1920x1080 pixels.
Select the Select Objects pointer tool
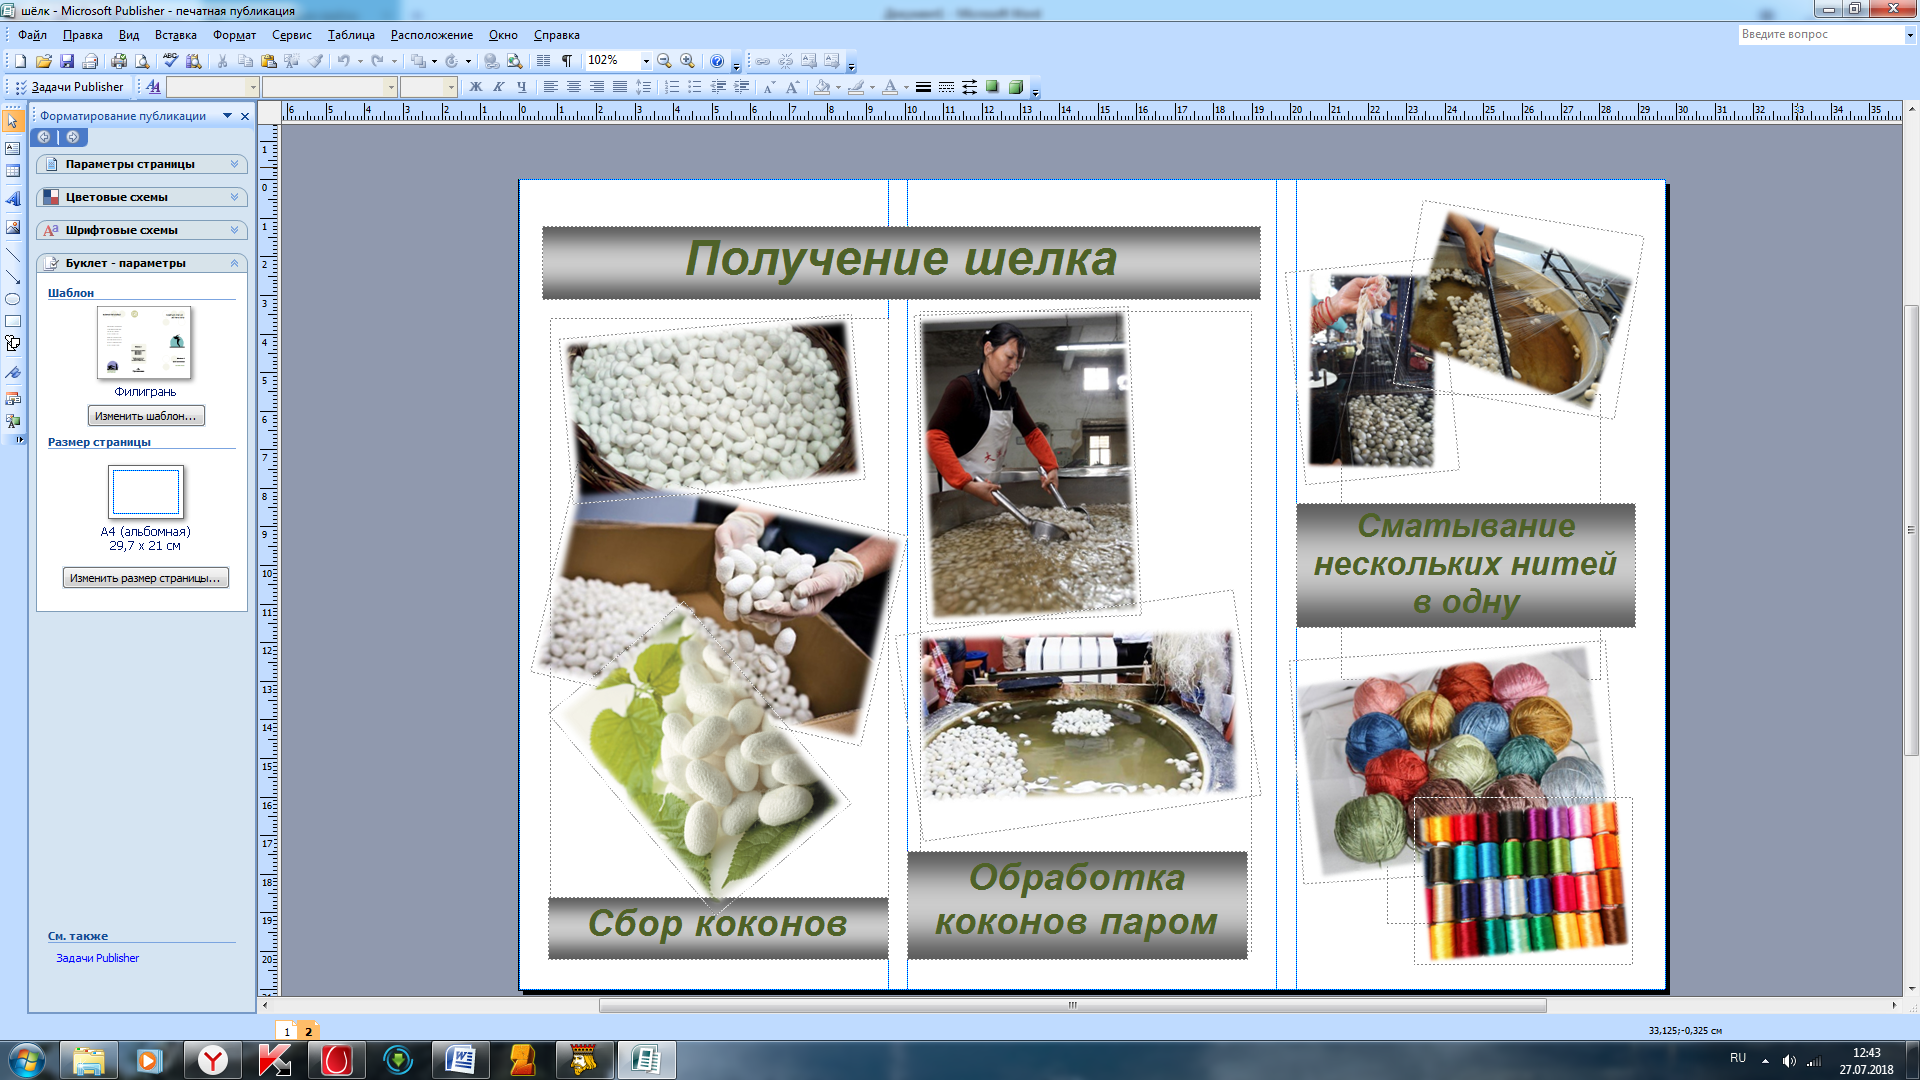tap(13, 121)
